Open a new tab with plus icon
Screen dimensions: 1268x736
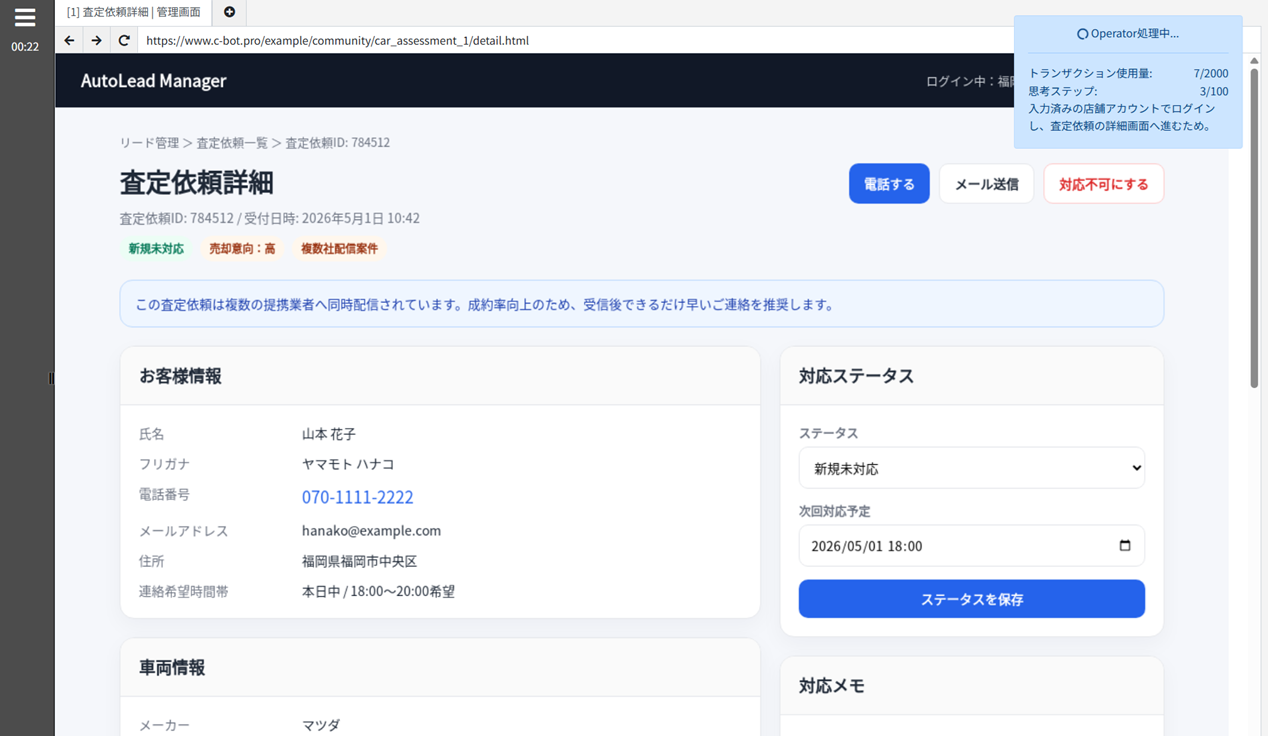coord(229,12)
